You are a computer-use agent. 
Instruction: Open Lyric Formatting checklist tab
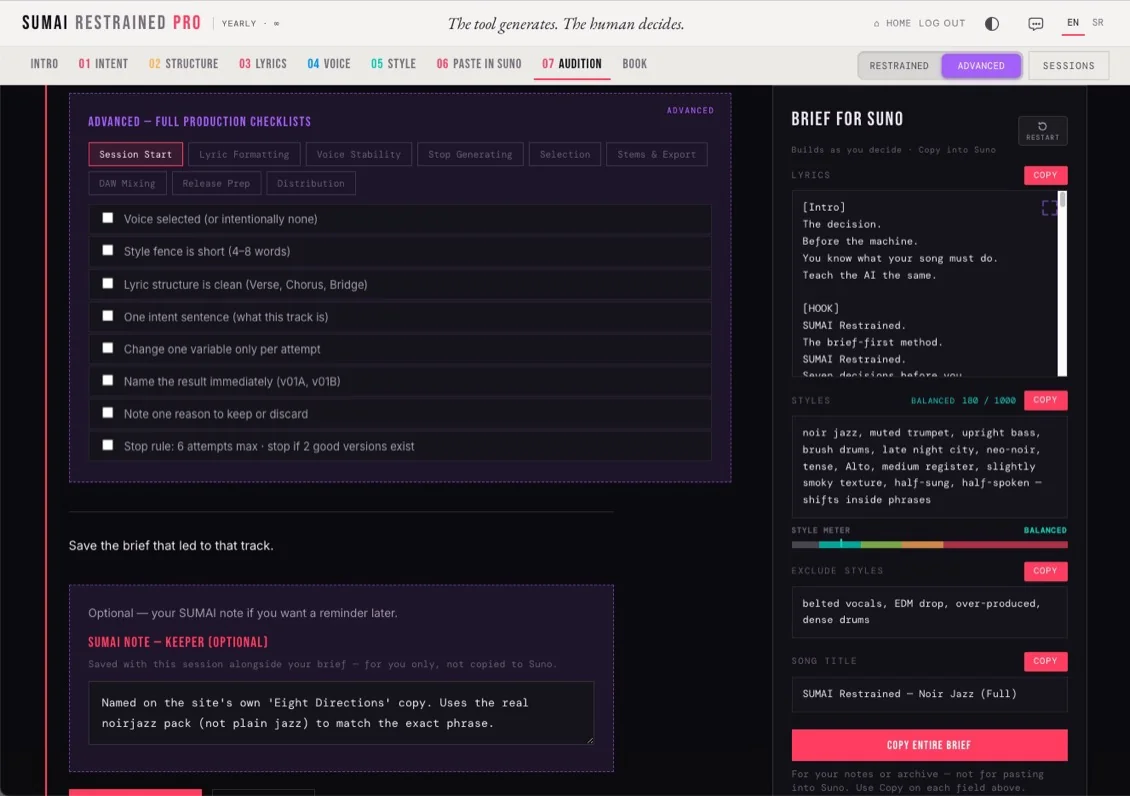(x=244, y=154)
